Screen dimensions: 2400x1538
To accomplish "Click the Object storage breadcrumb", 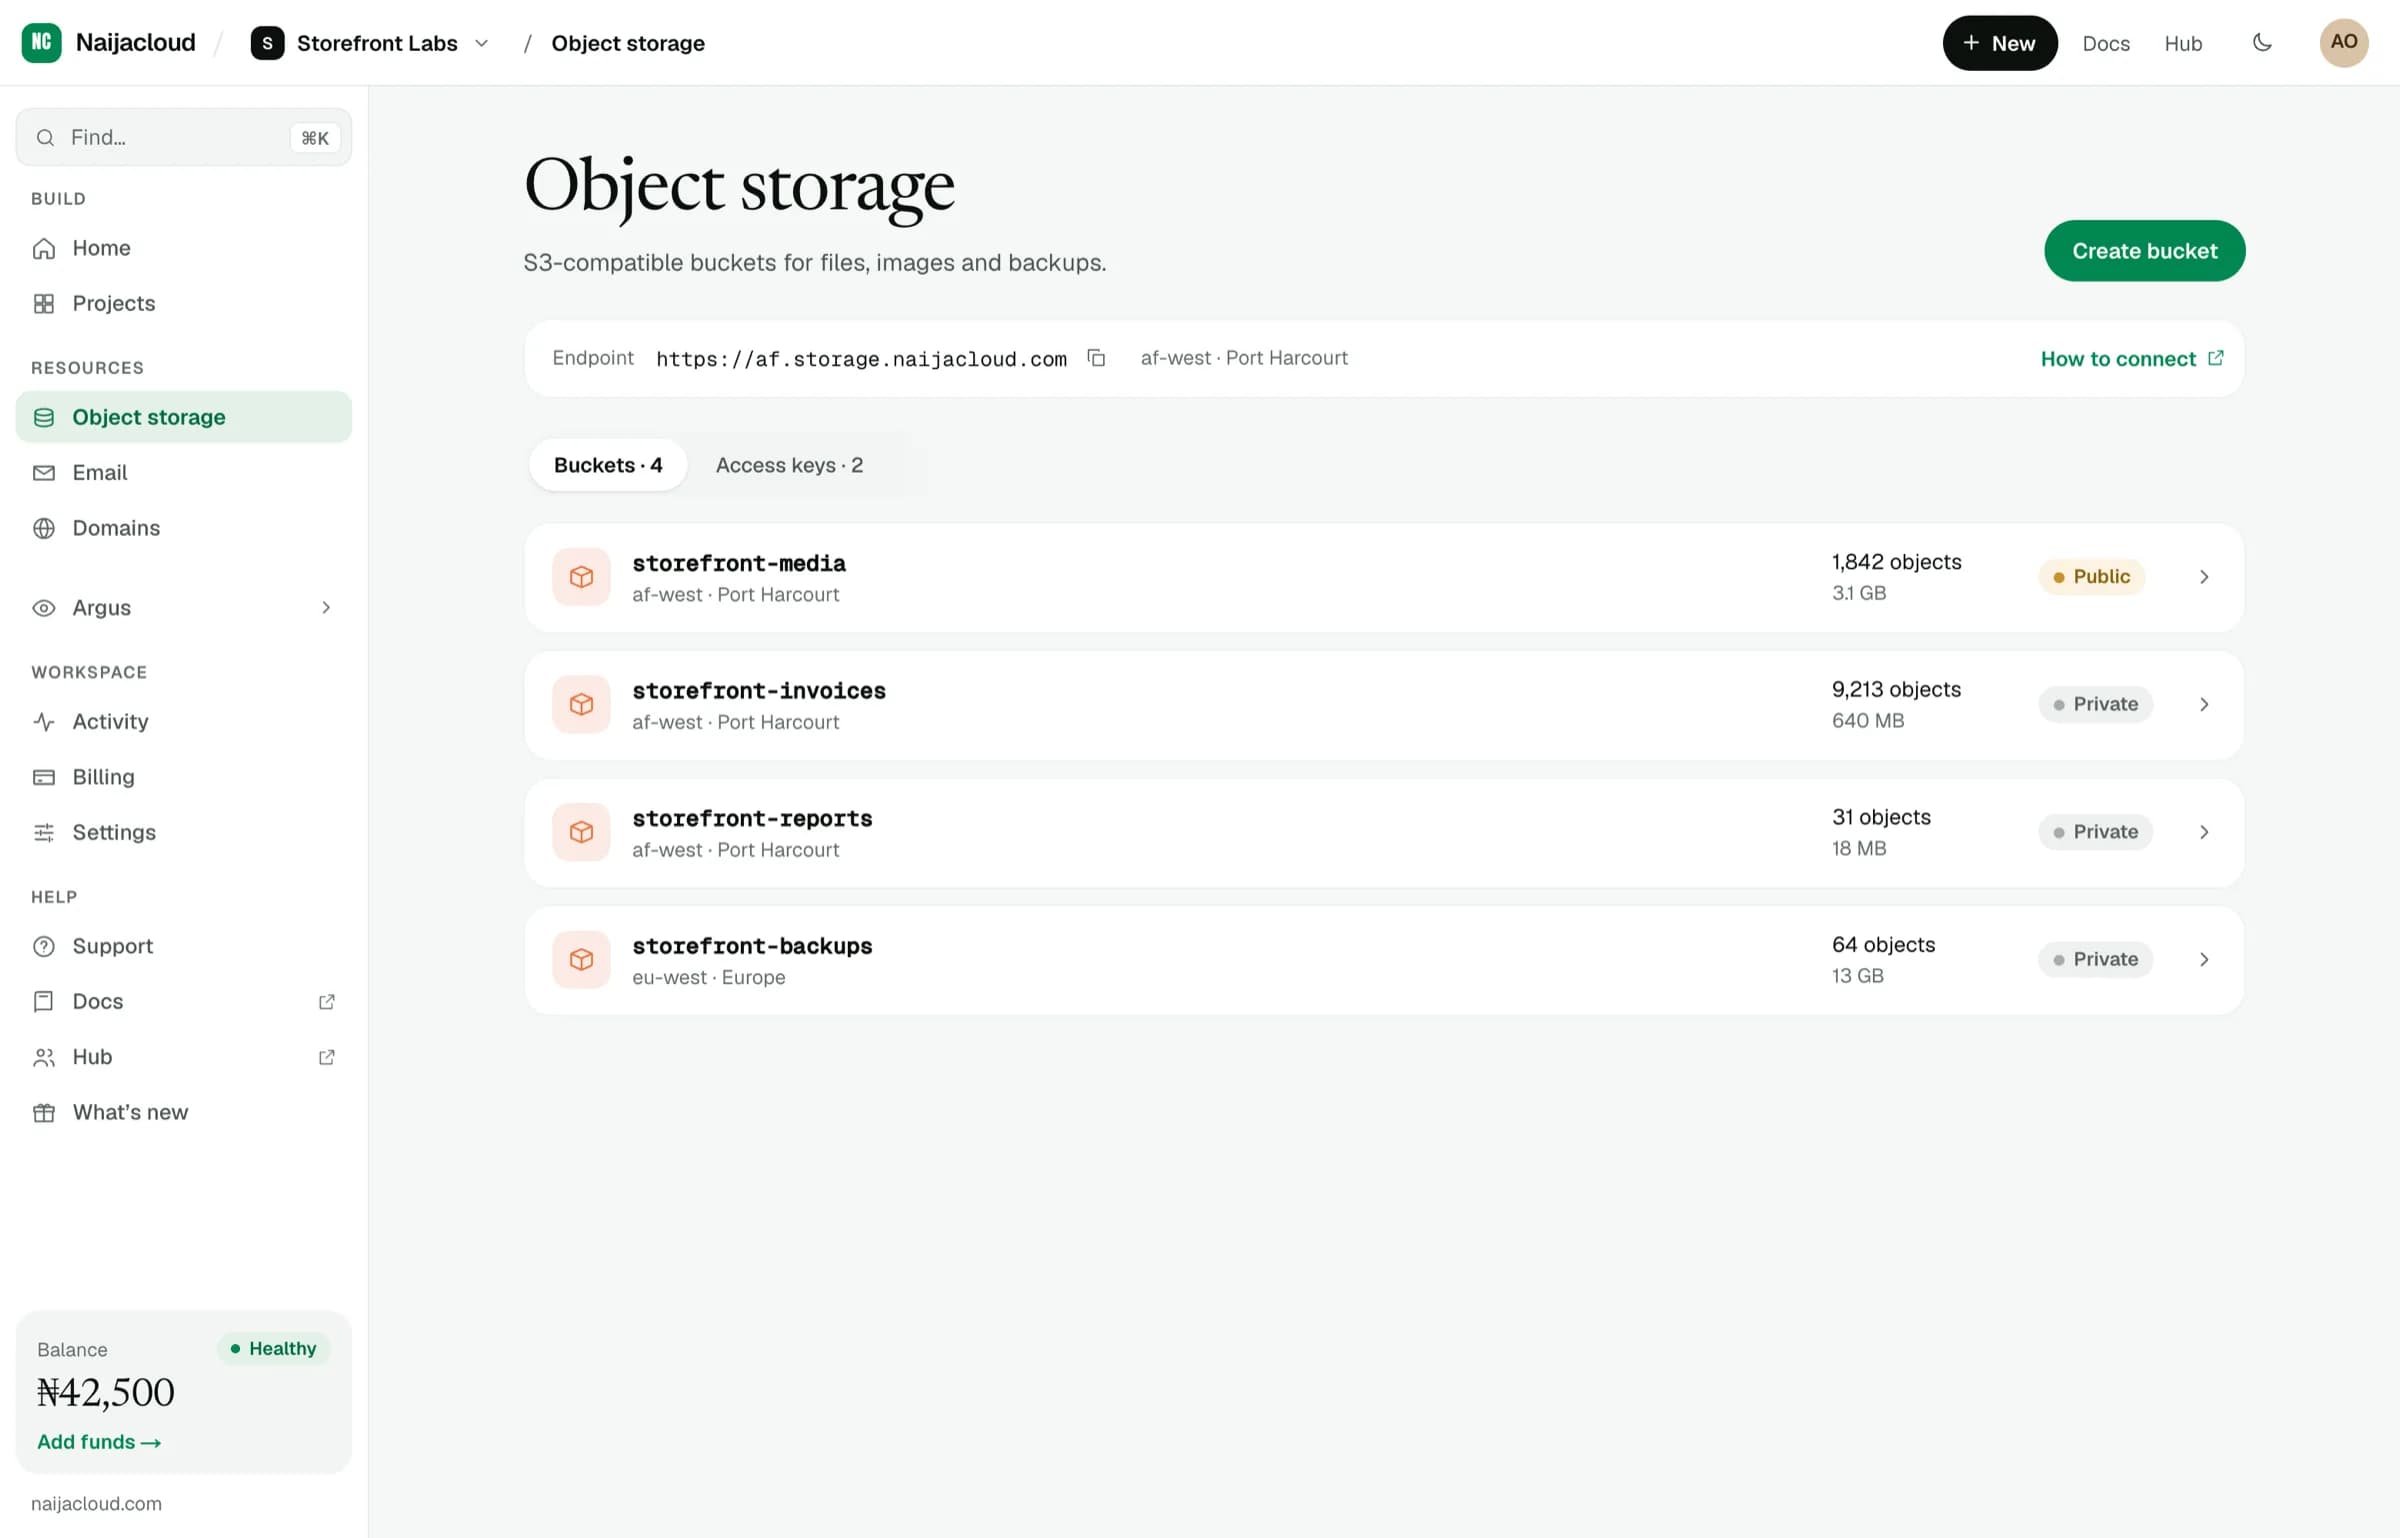I will coord(628,43).
